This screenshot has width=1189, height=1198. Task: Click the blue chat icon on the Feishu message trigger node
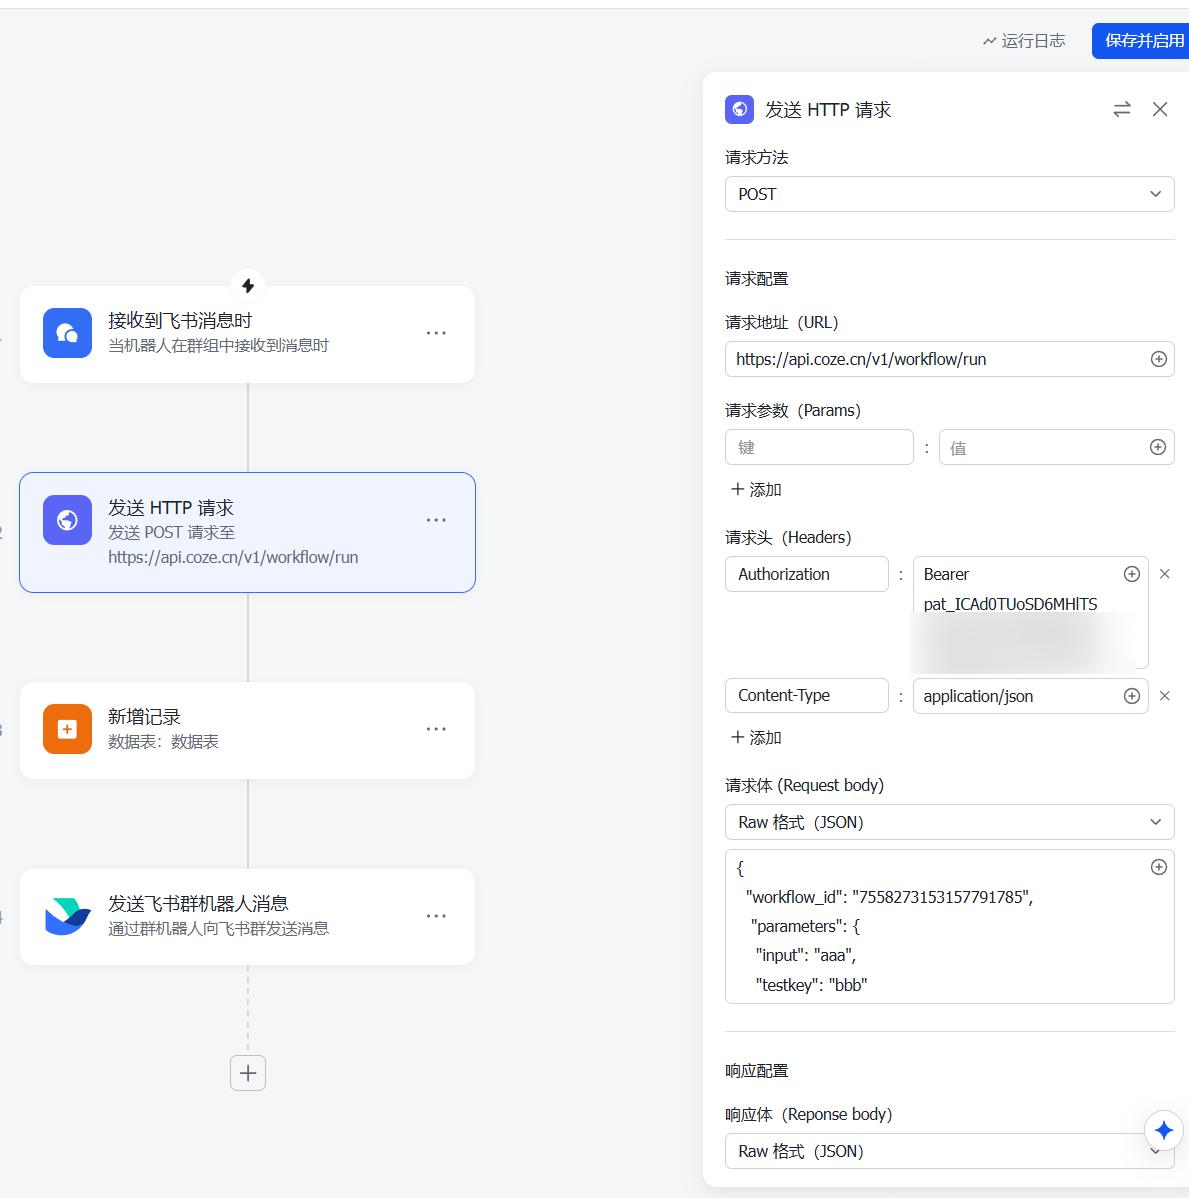pos(67,333)
